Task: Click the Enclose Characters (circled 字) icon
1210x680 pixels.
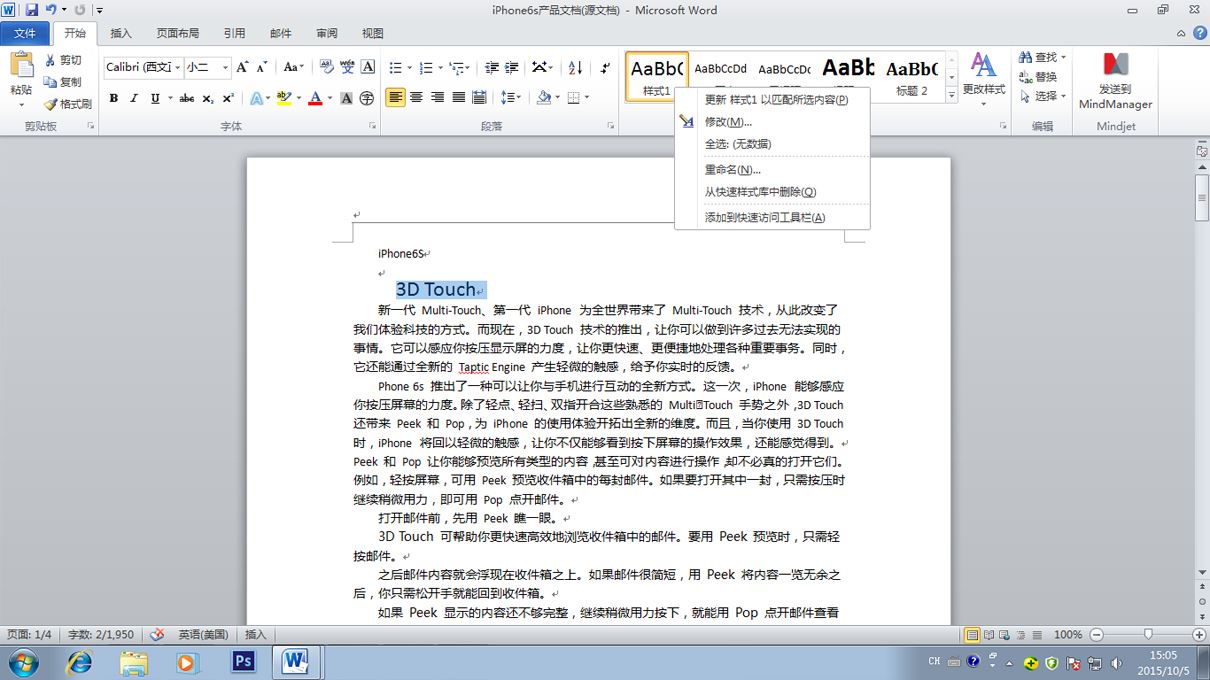Action: (367, 98)
